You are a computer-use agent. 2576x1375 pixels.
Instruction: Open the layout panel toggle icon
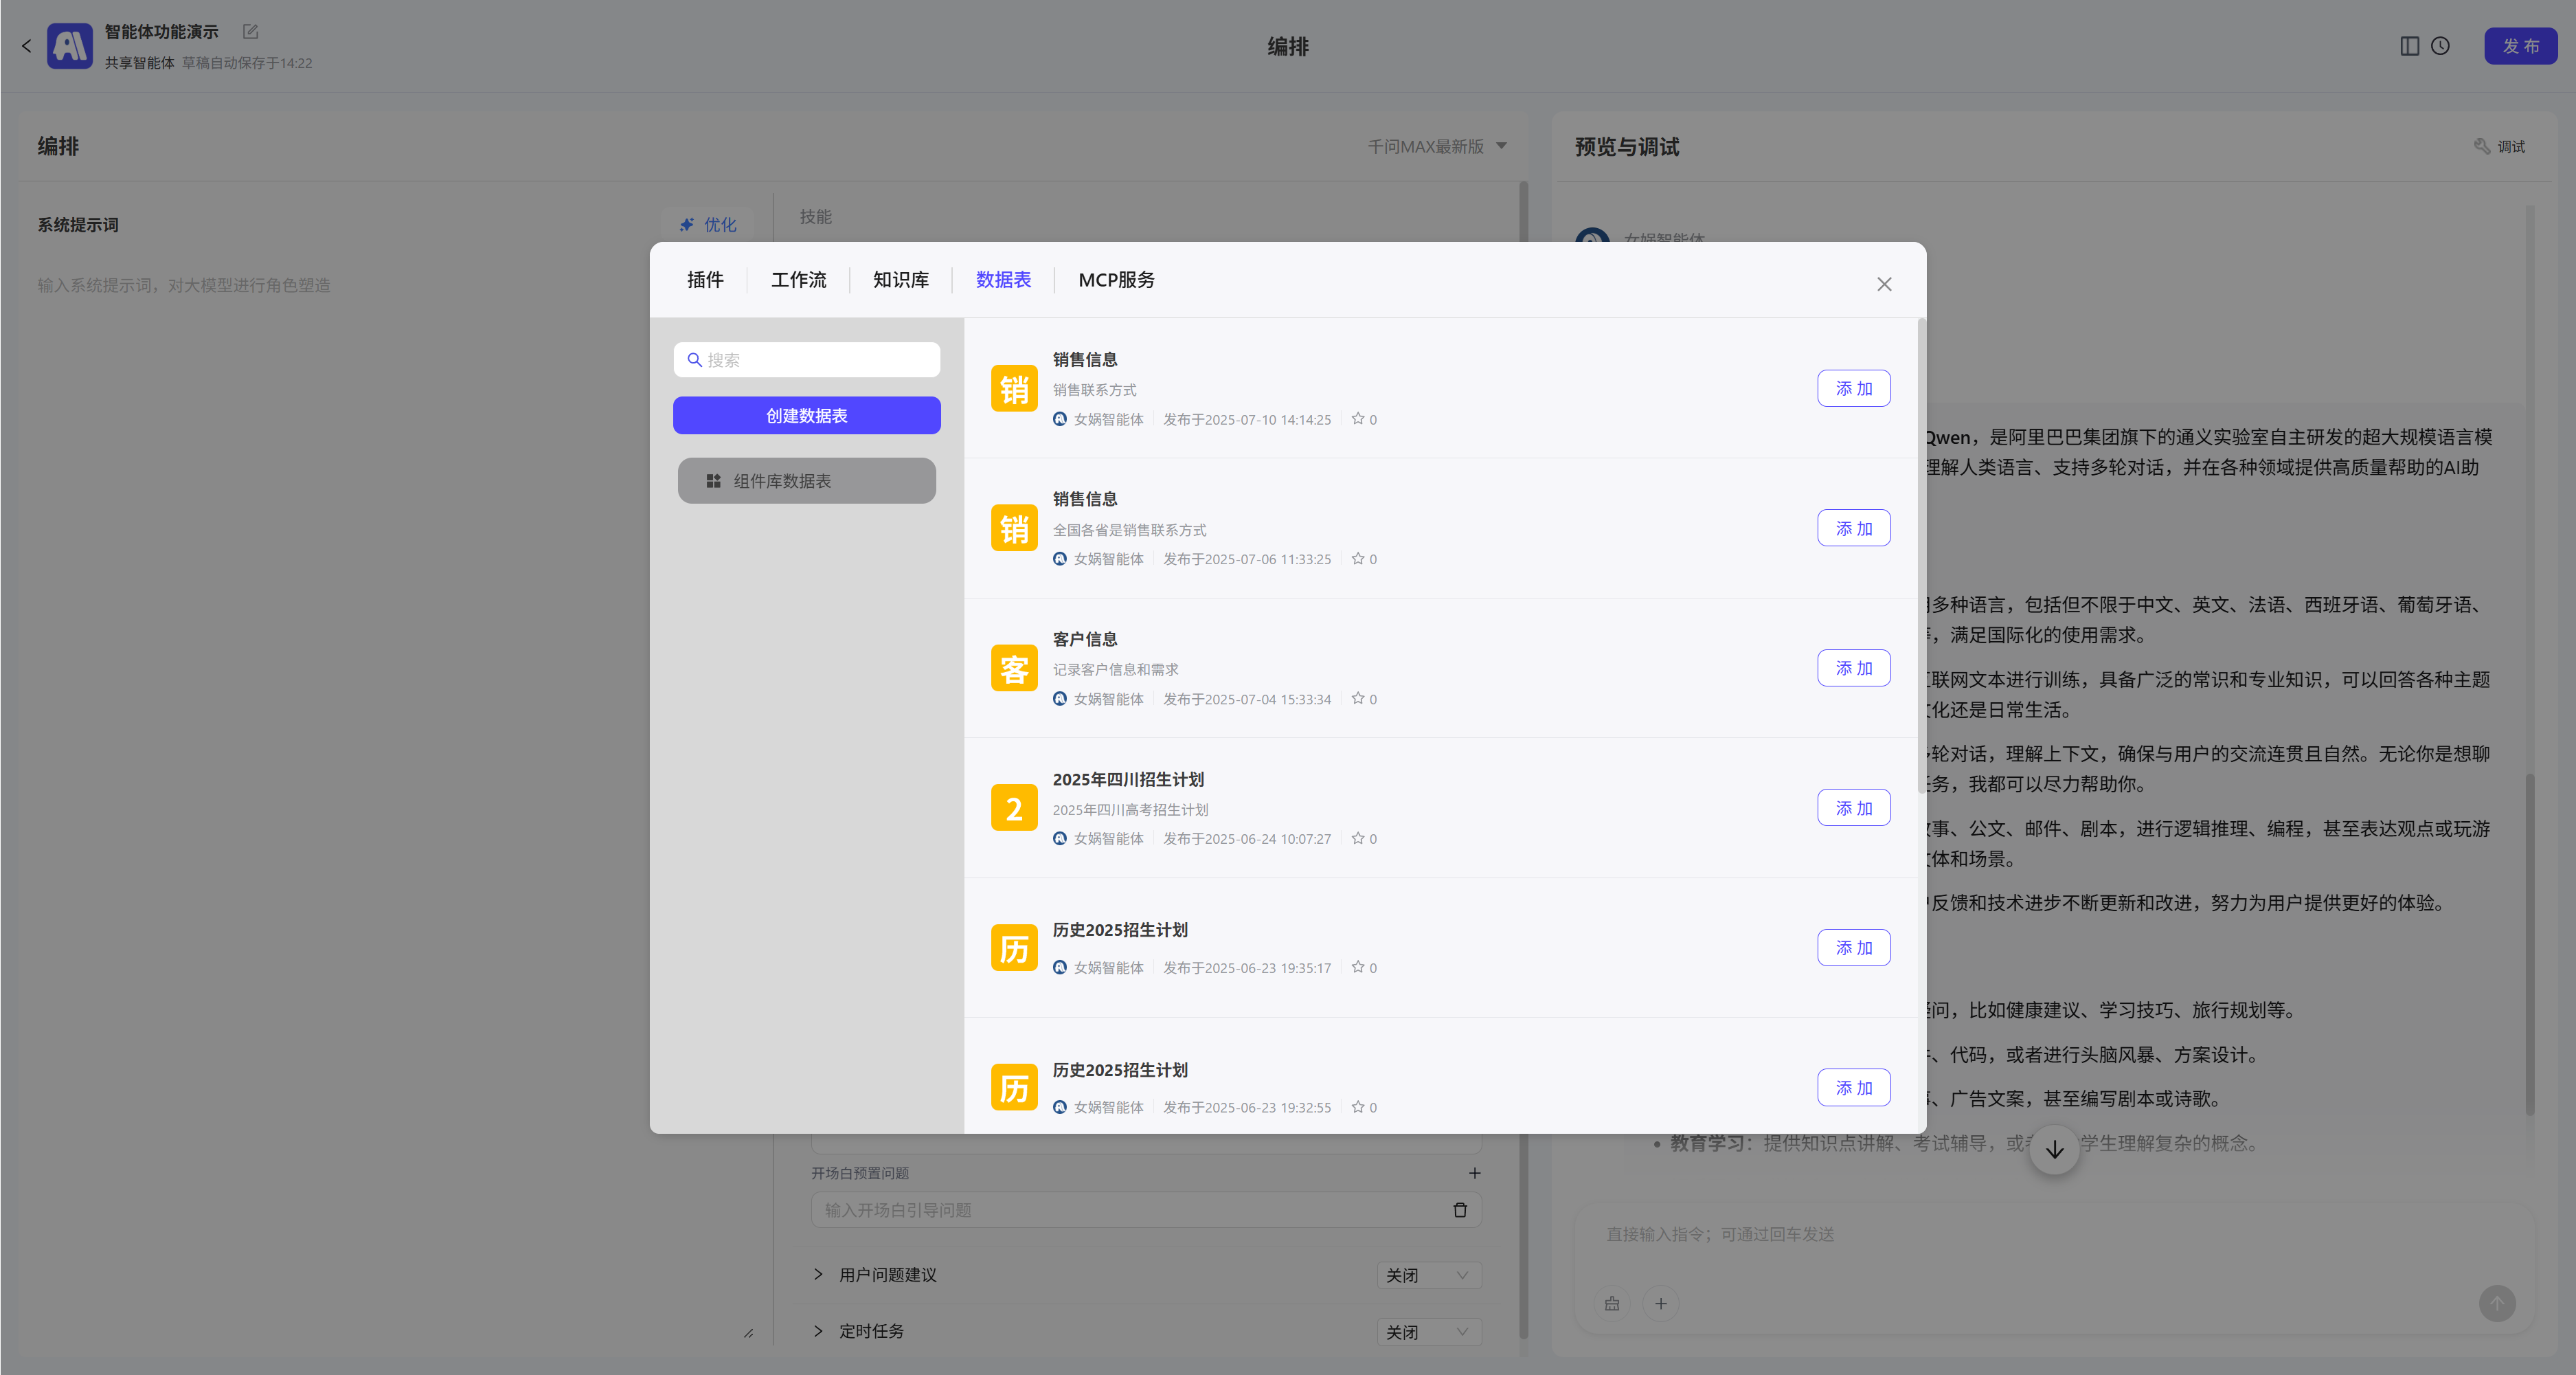(2409, 46)
